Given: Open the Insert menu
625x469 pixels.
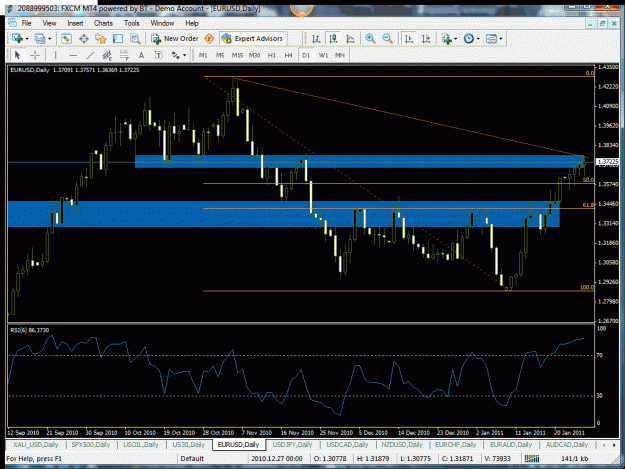Looking at the screenshot, I should pos(75,23).
